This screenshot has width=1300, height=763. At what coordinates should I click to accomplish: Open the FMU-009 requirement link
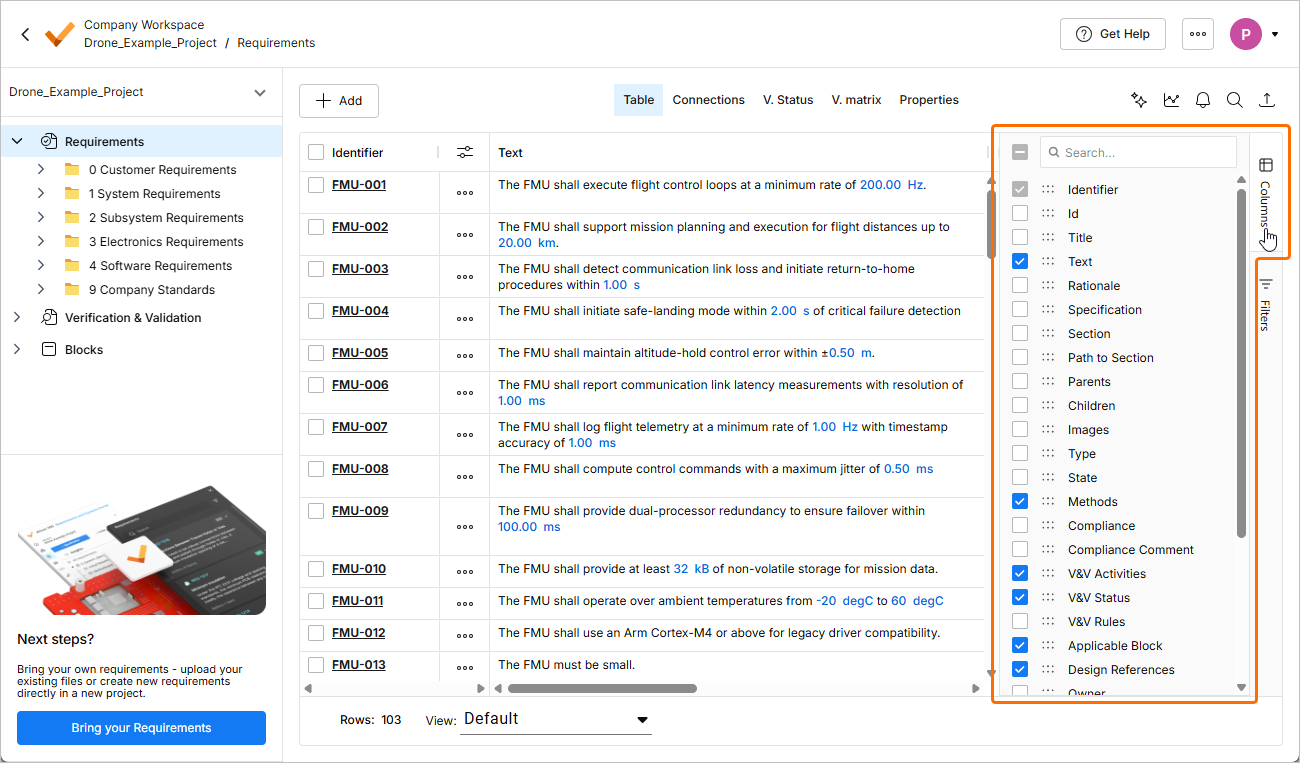[x=359, y=511]
